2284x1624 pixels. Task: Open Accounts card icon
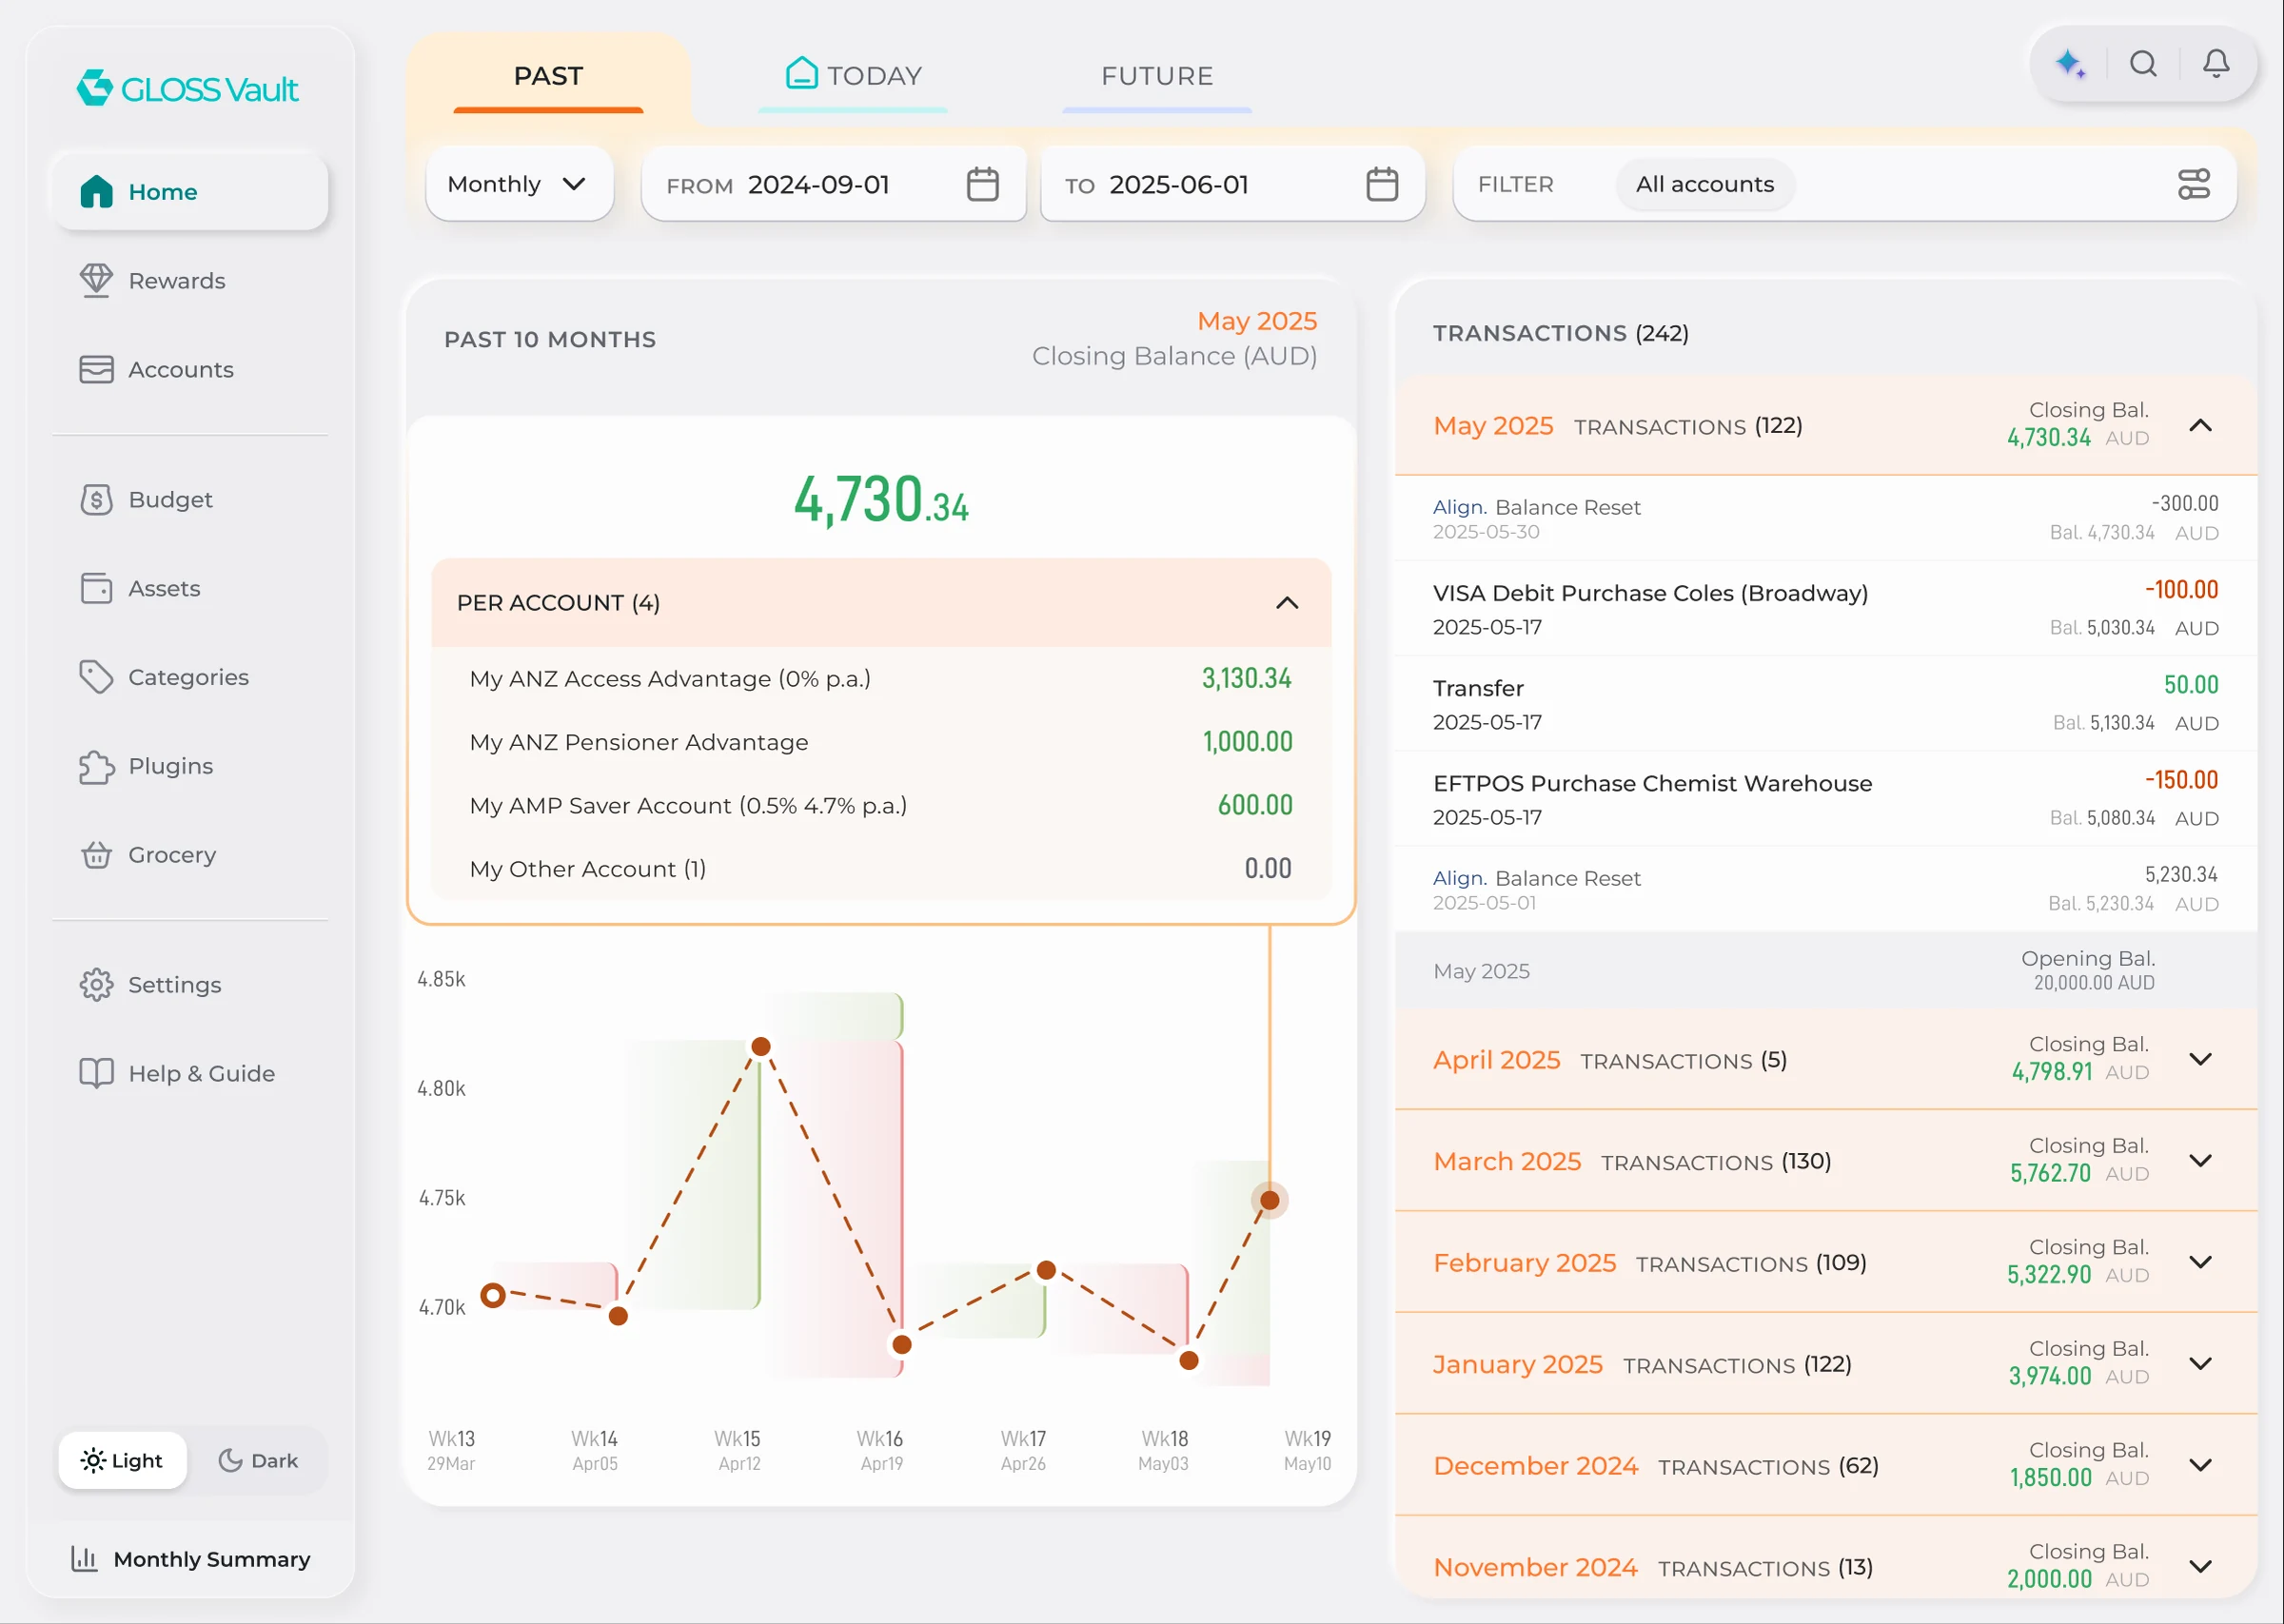[x=96, y=369]
